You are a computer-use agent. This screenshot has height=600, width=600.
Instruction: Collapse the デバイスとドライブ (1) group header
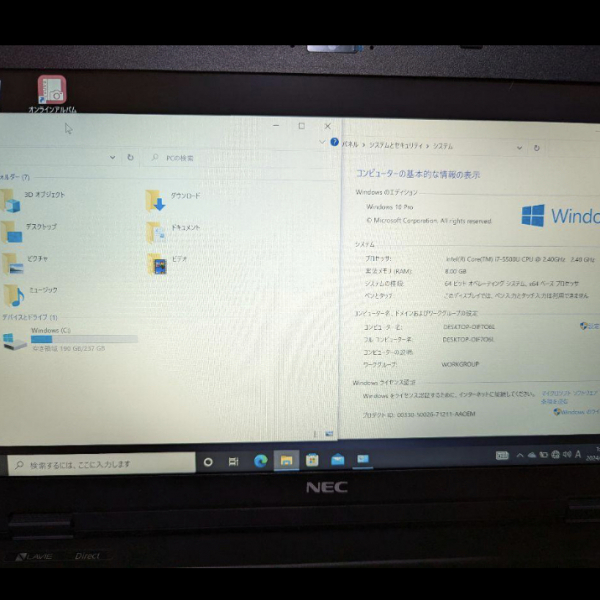click(29, 317)
